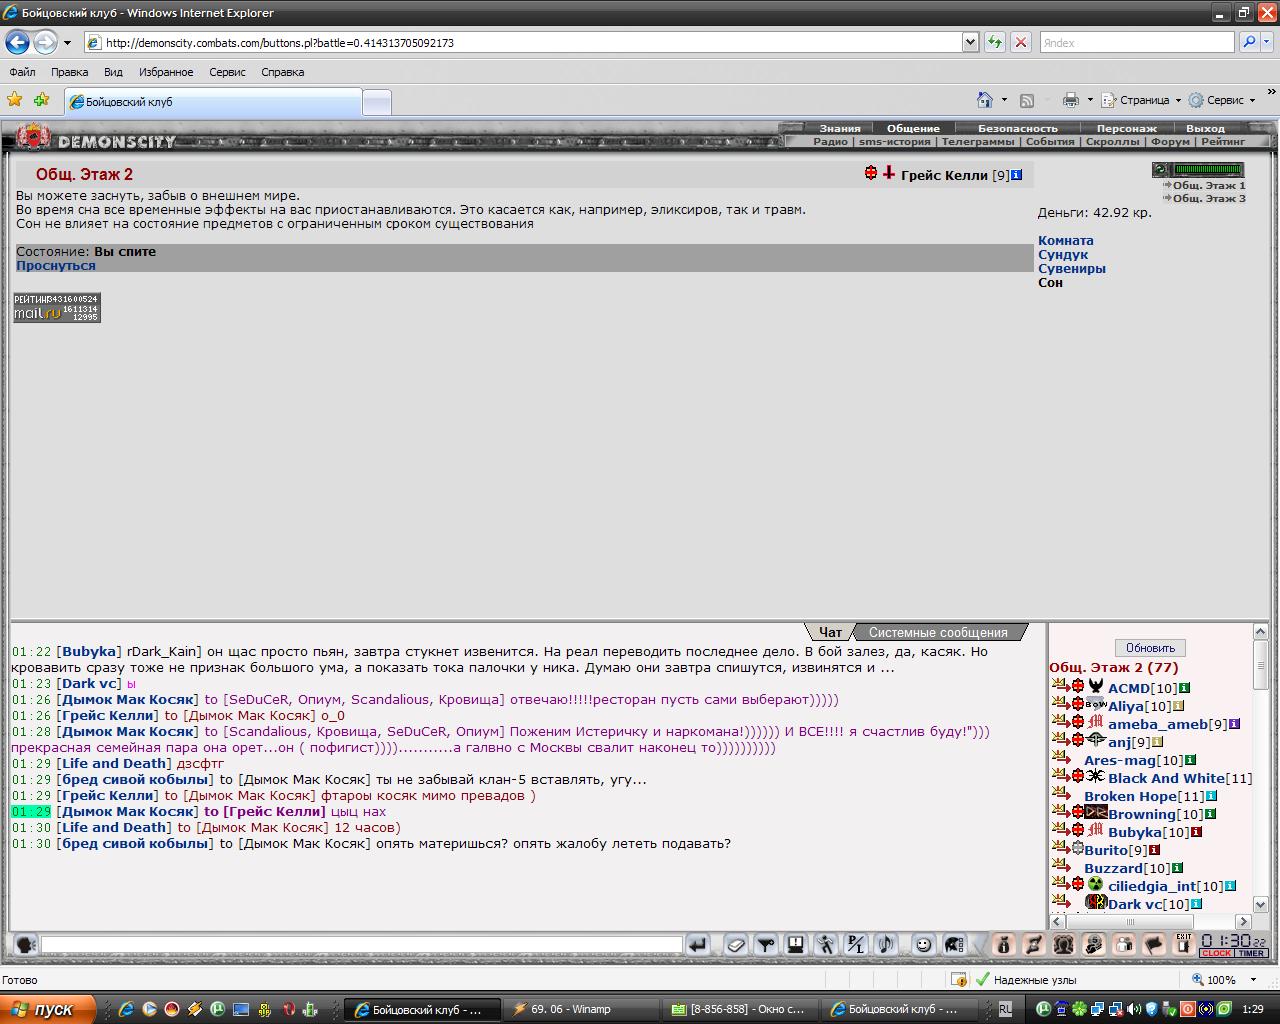
Task: Open the Файл menu
Action: point(22,72)
